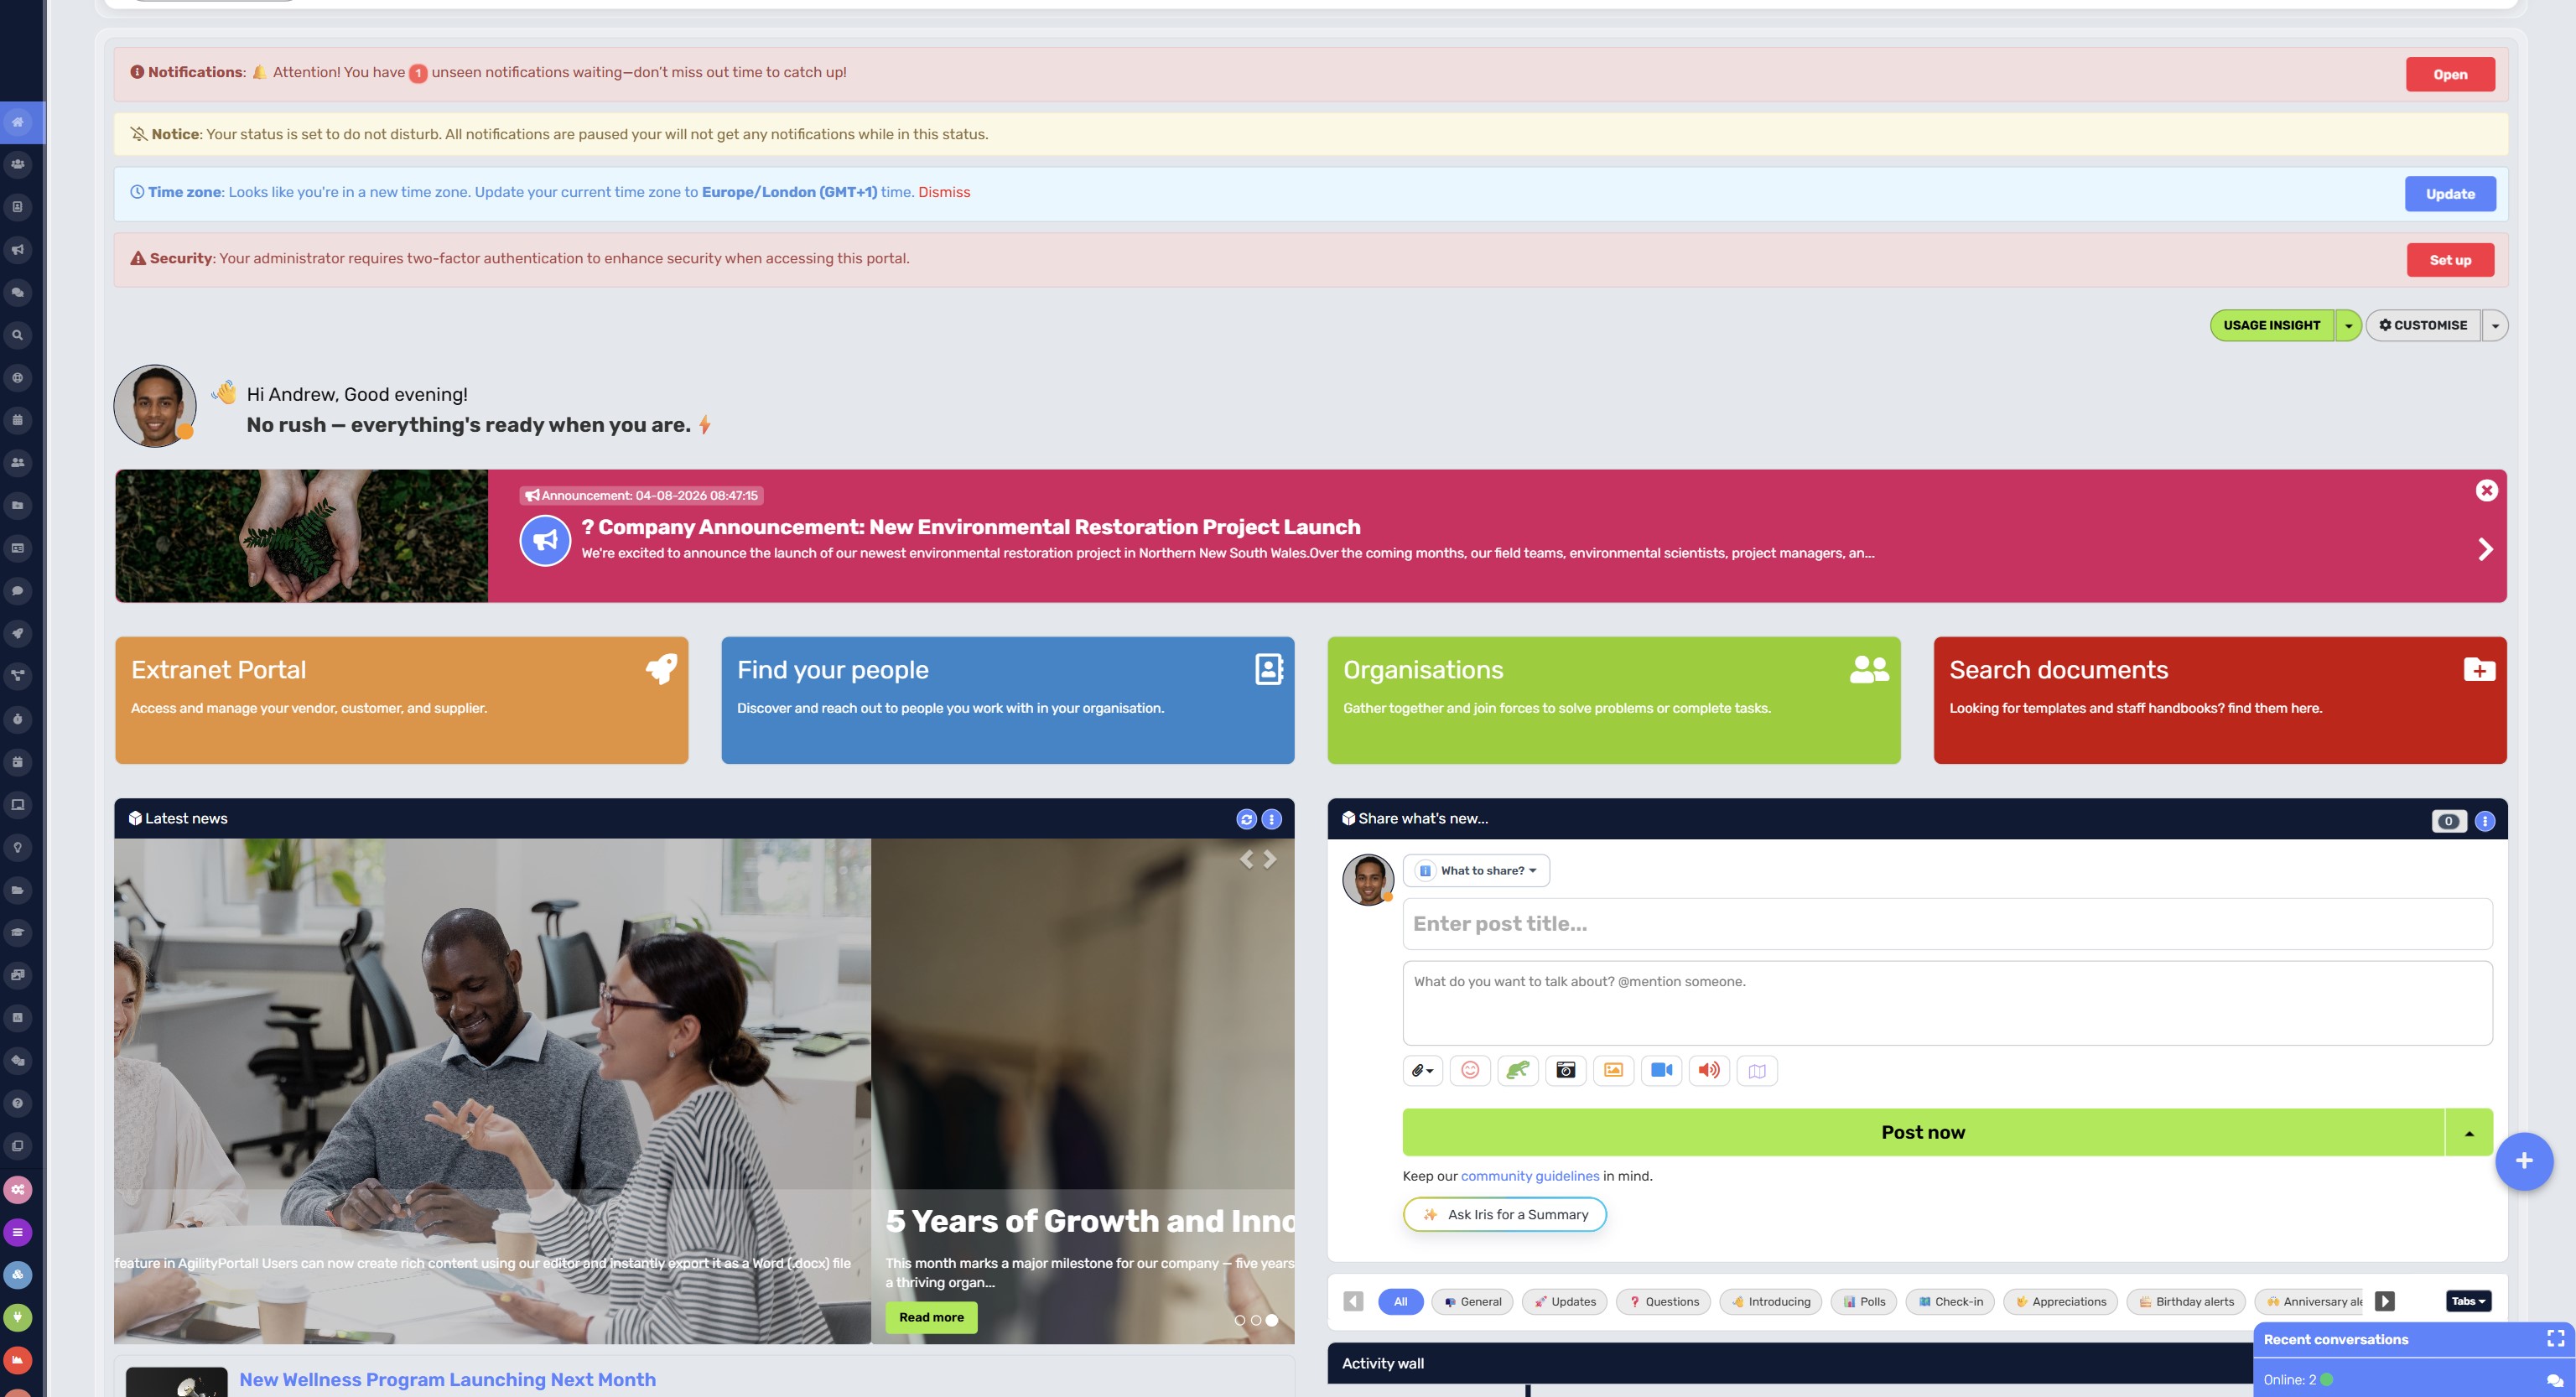
Task: Open the Extranet Portal card
Action: tap(402, 700)
